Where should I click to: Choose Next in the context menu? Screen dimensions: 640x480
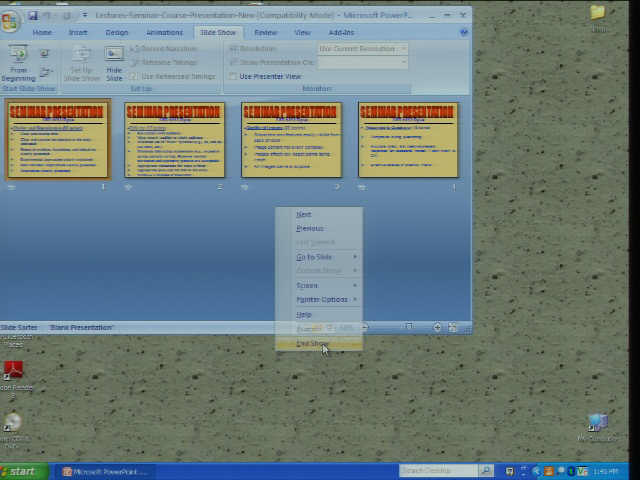pos(319,214)
